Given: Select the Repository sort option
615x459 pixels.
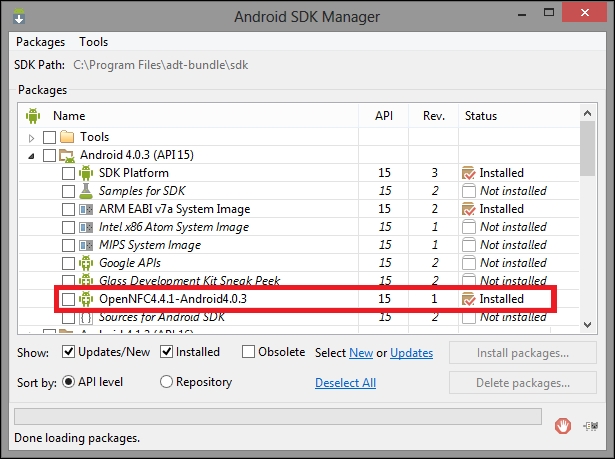Looking at the screenshot, I should (166, 382).
